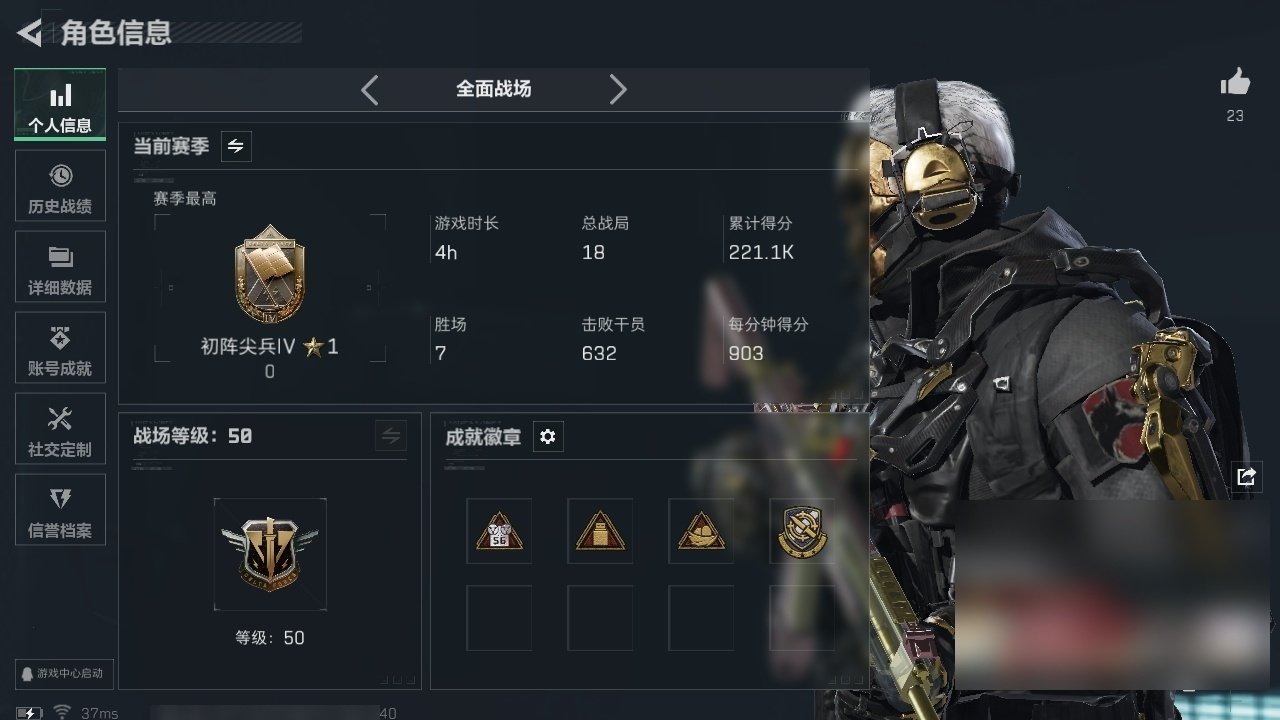
Task: Share the profile via the share icon
Action: (1246, 476)
